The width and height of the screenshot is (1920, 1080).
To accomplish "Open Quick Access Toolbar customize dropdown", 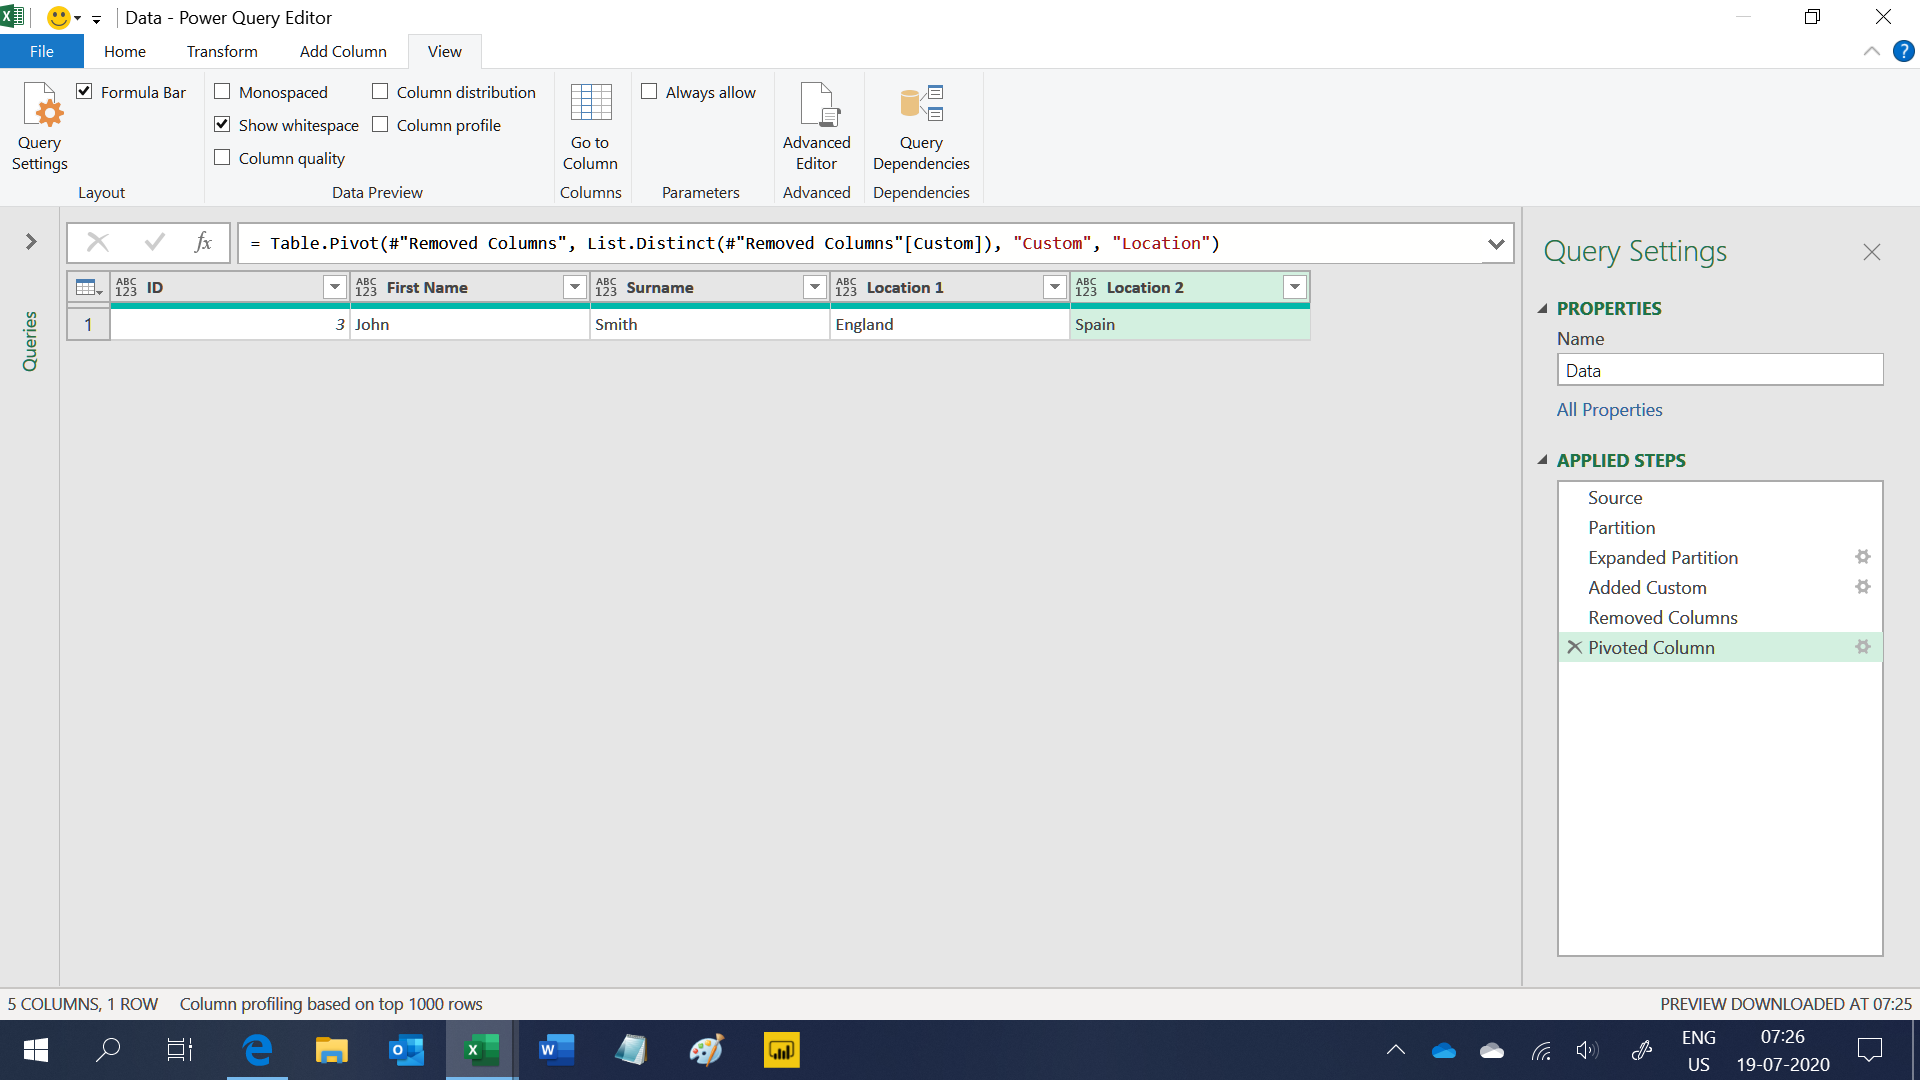I will pyautogui.click(x=97, y=19).
